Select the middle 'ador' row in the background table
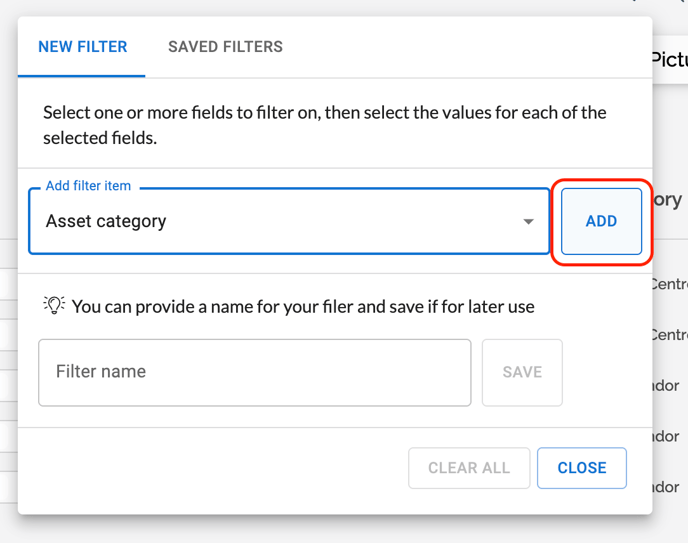Screen dimensions: 688x543 (x=667, y=436)
